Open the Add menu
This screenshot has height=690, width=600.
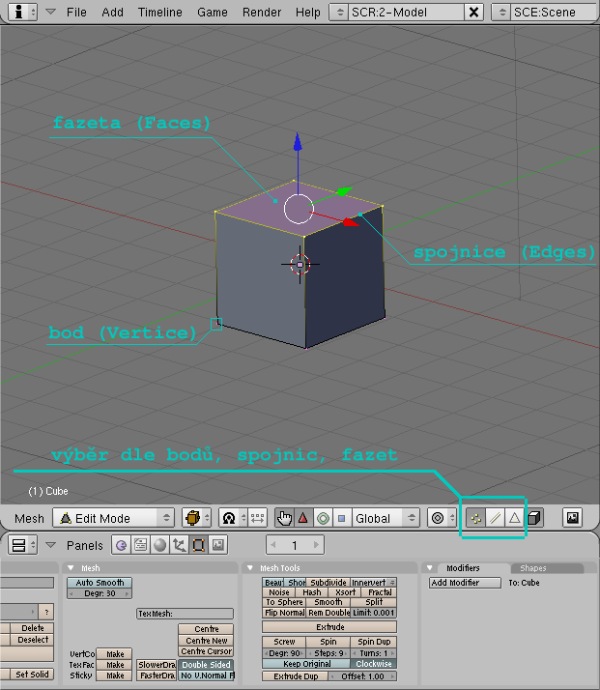[x=112, y=12]
